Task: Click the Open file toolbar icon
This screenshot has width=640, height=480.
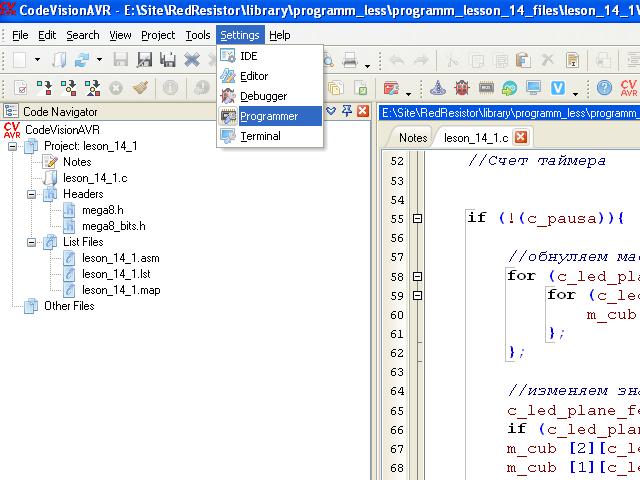Action: point(59,60)
